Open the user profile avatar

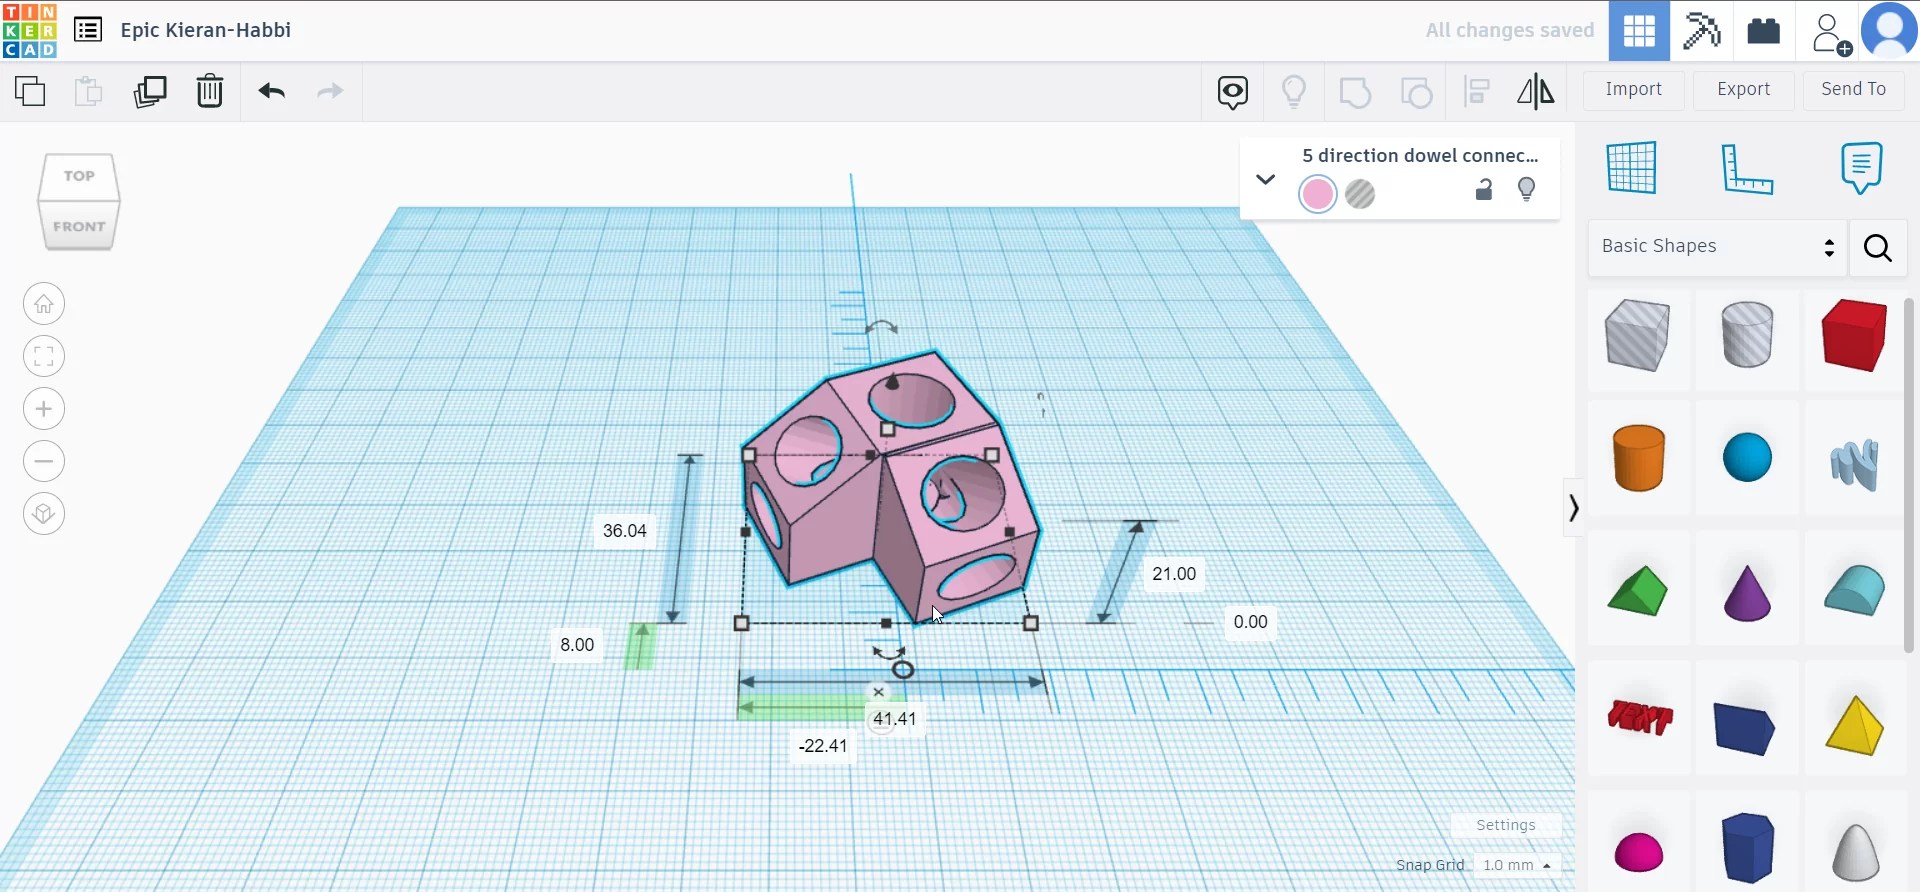click(1889, 30)
